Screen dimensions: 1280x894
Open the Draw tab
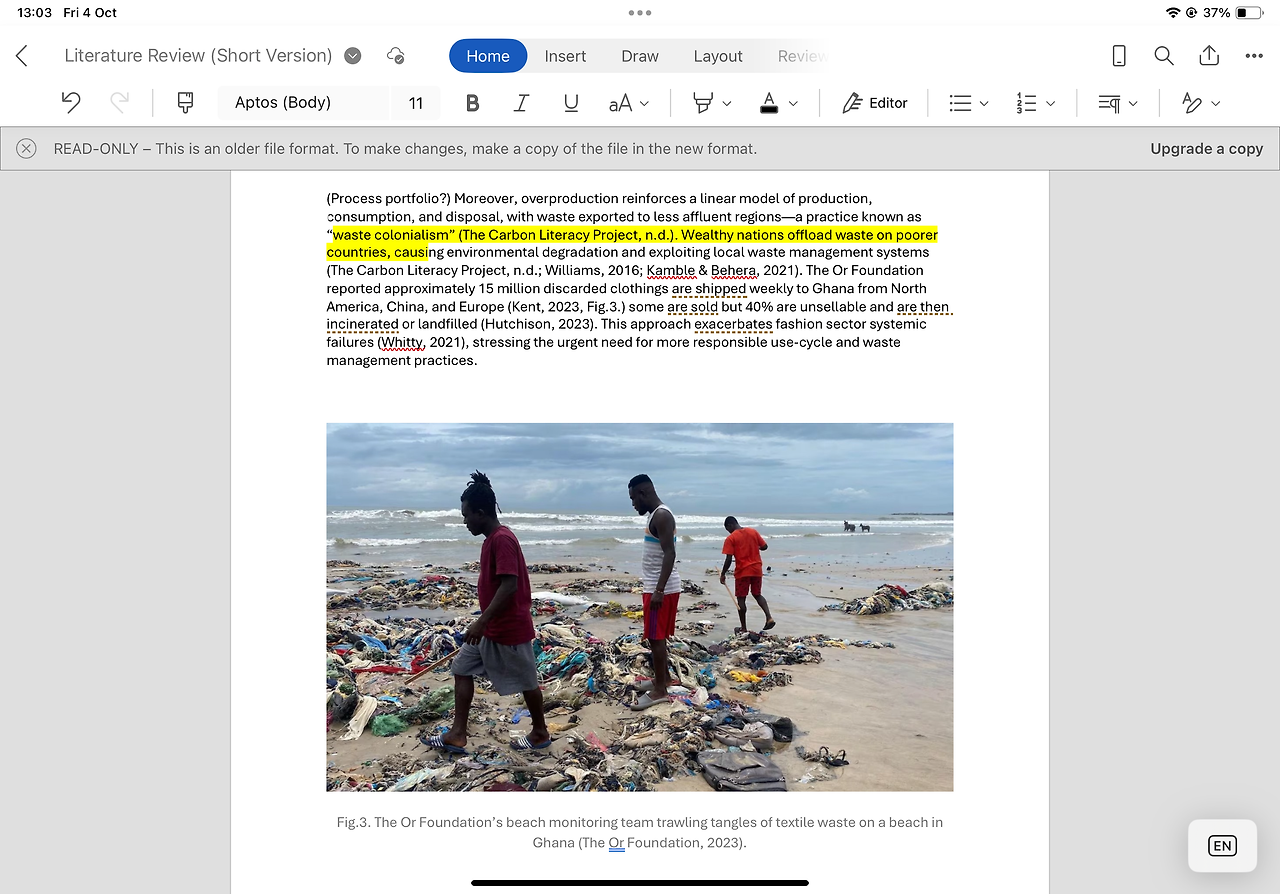pos(640,56)
